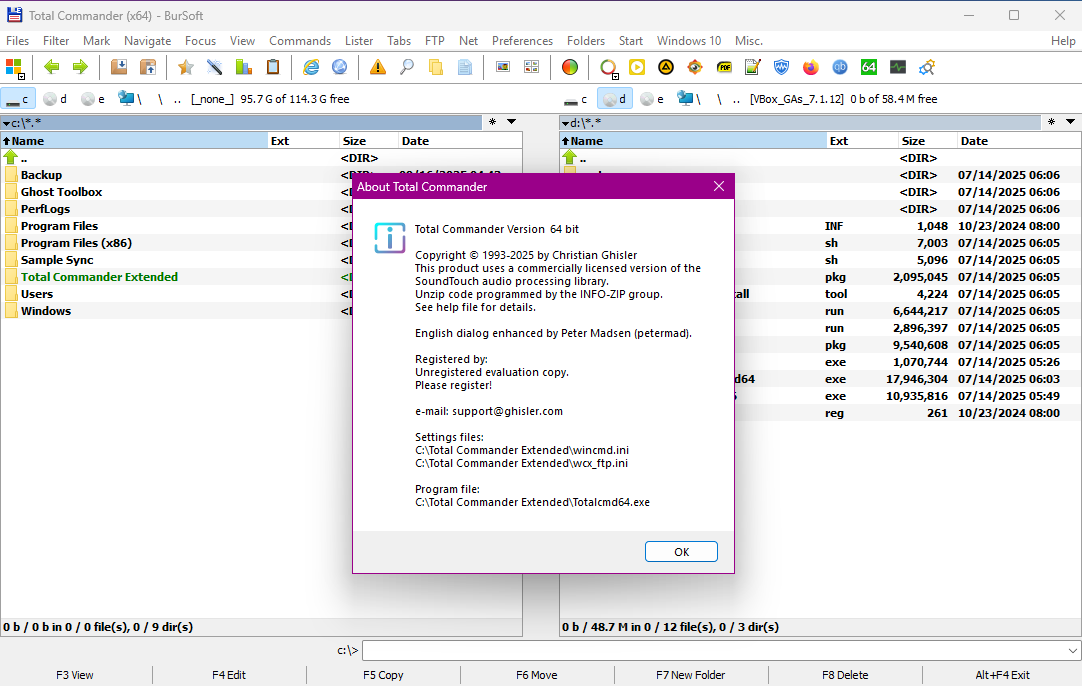Screen dimensions: 1082x686
Task: Open search with the magnifying glass icon
Action: click(407, 67)
